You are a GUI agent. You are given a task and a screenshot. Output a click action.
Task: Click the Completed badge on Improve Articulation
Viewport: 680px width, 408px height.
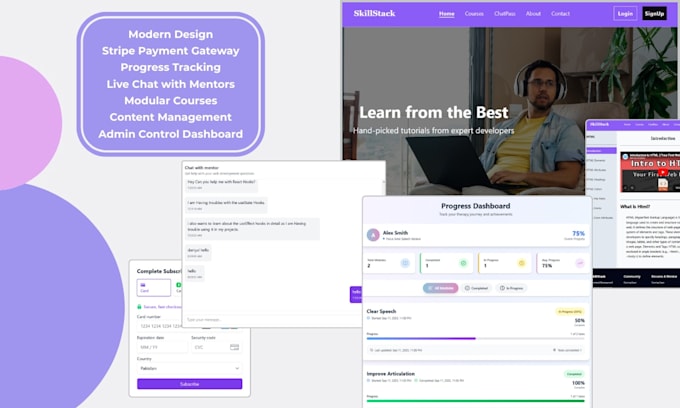coord(574,374)
